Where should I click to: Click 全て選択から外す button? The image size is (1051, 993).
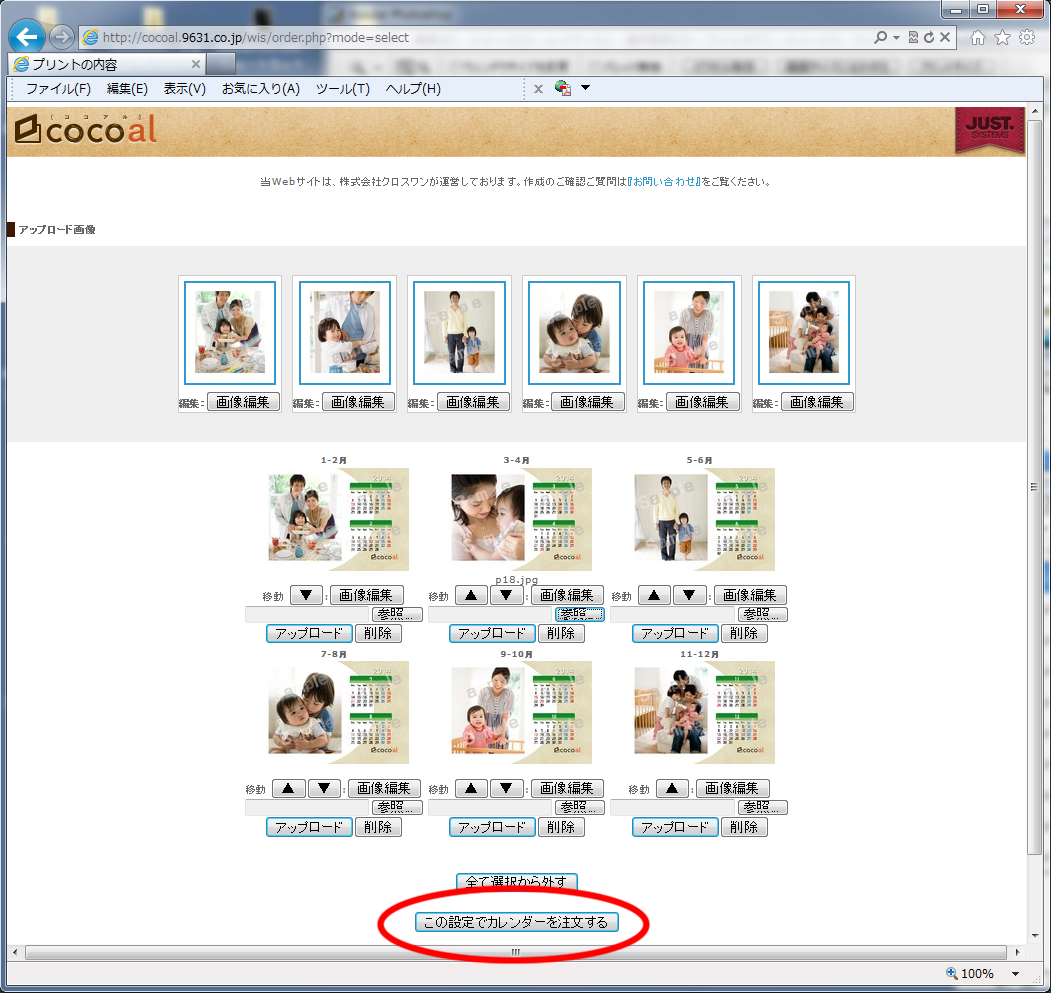tap(516, 881)
